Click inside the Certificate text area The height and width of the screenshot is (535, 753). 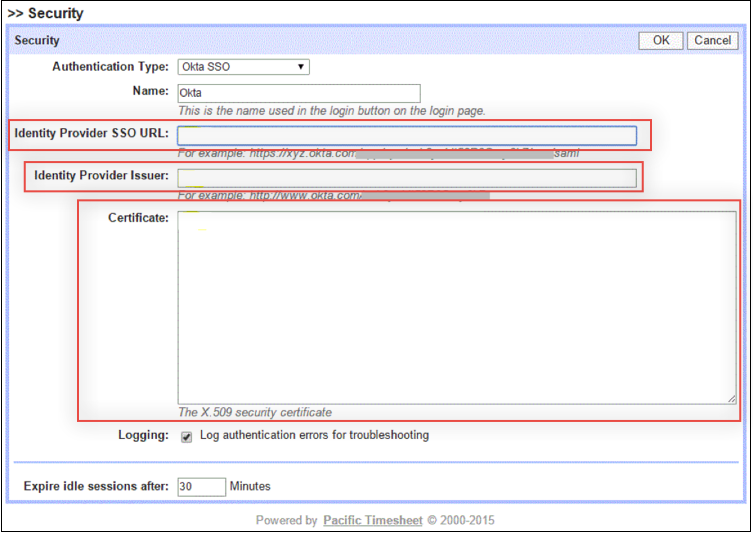tap(457, 307)
